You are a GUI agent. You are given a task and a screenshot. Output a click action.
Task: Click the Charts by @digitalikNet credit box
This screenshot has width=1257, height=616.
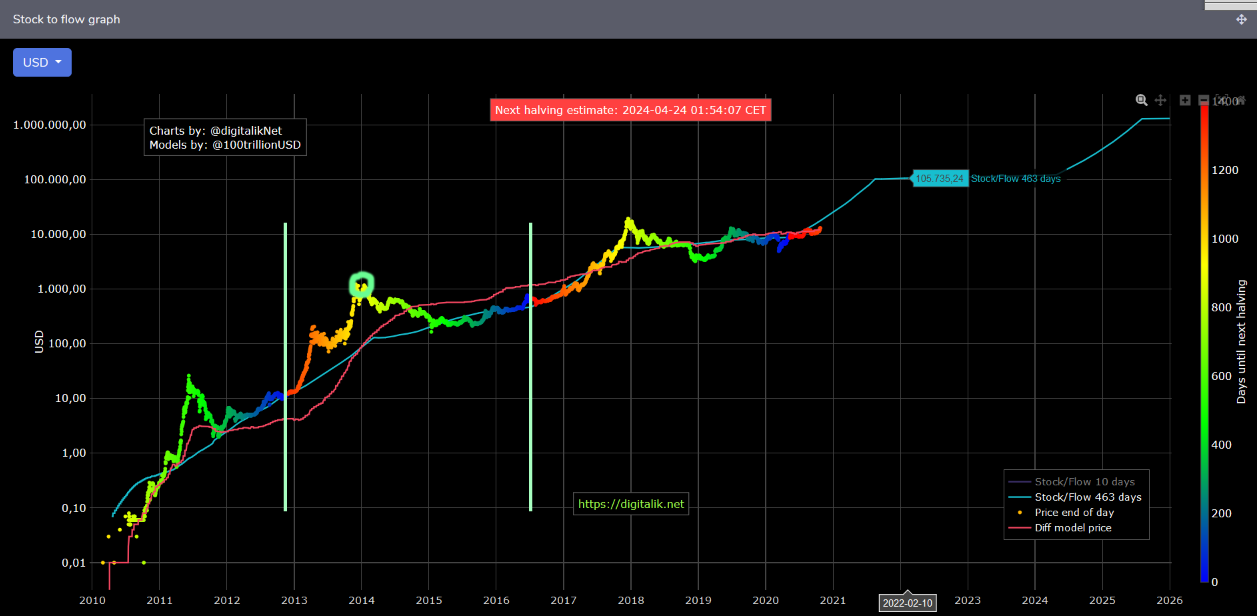click(x=226, y=138)
